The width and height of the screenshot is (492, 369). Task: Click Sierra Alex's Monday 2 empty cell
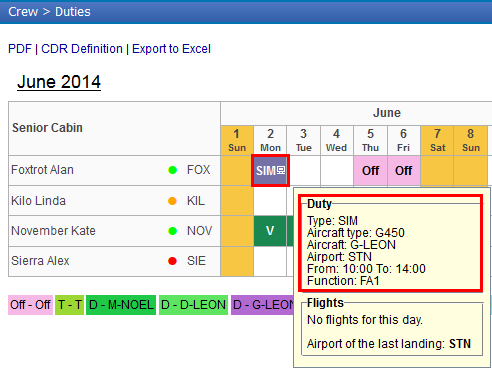(270, 261)
